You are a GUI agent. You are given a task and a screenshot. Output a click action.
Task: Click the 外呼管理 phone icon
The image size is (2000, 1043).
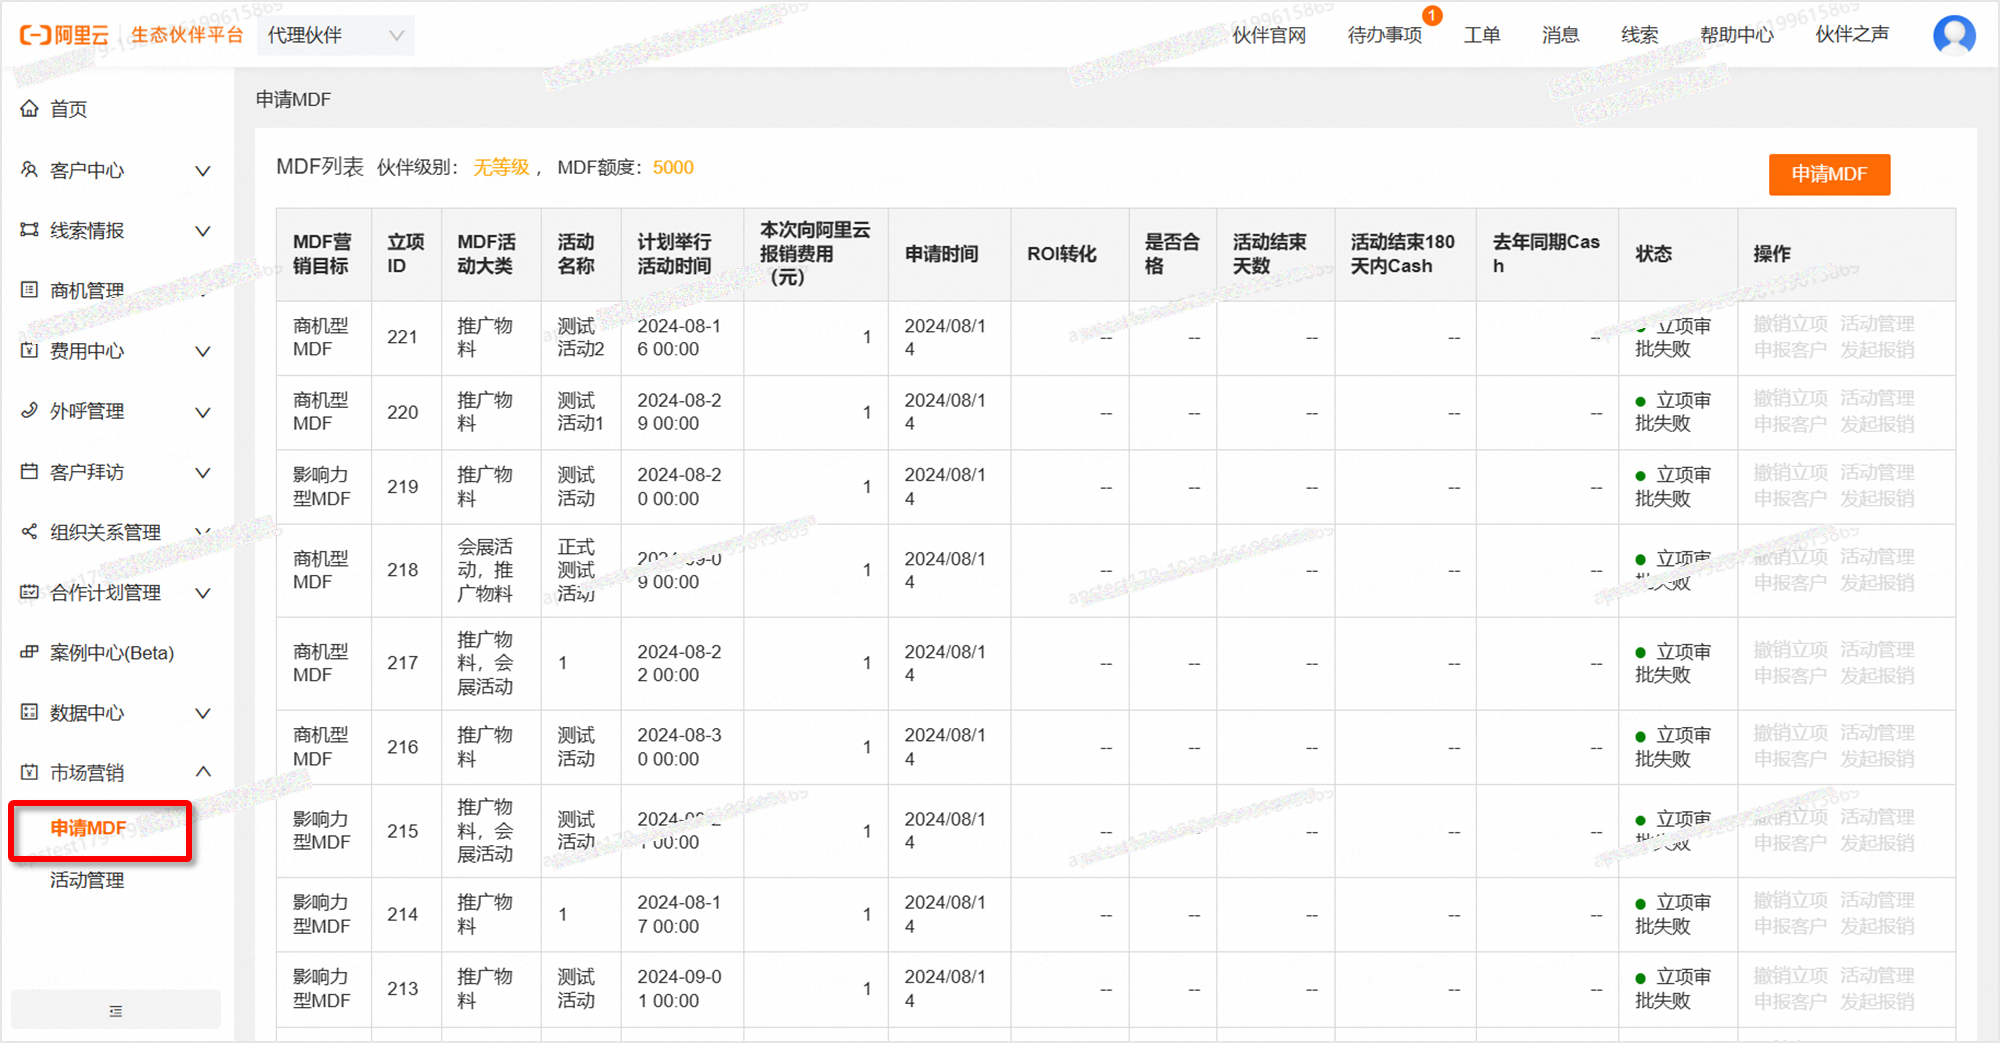tap(30, 411)
